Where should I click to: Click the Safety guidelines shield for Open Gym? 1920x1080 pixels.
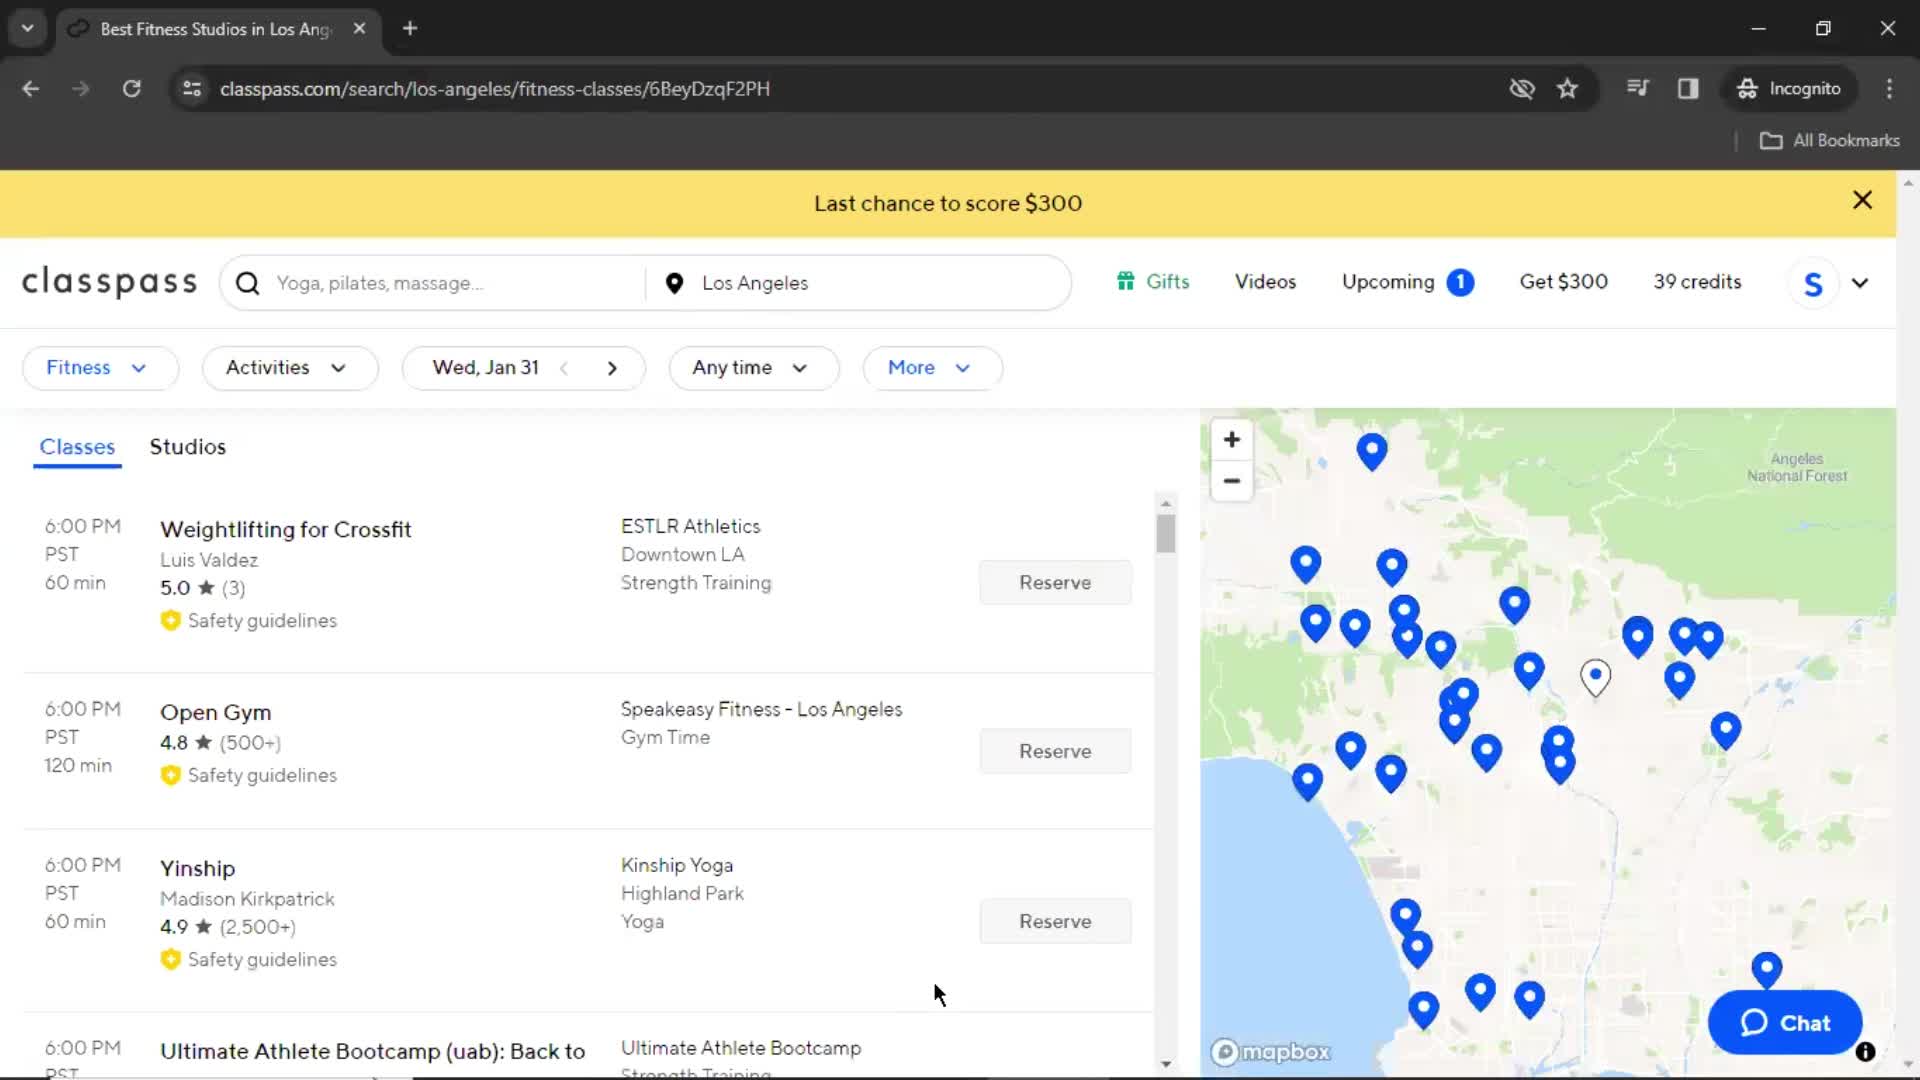pos(170,776)
